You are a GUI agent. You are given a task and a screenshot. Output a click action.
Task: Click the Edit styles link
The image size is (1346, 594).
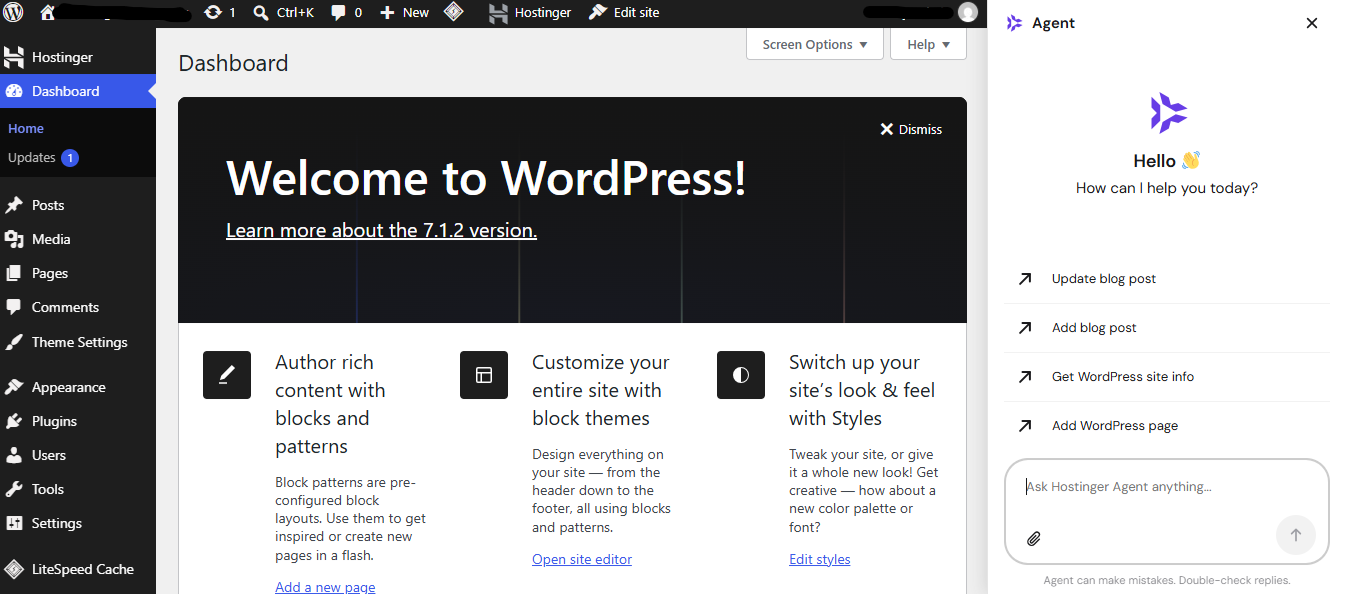pos(819,559)
